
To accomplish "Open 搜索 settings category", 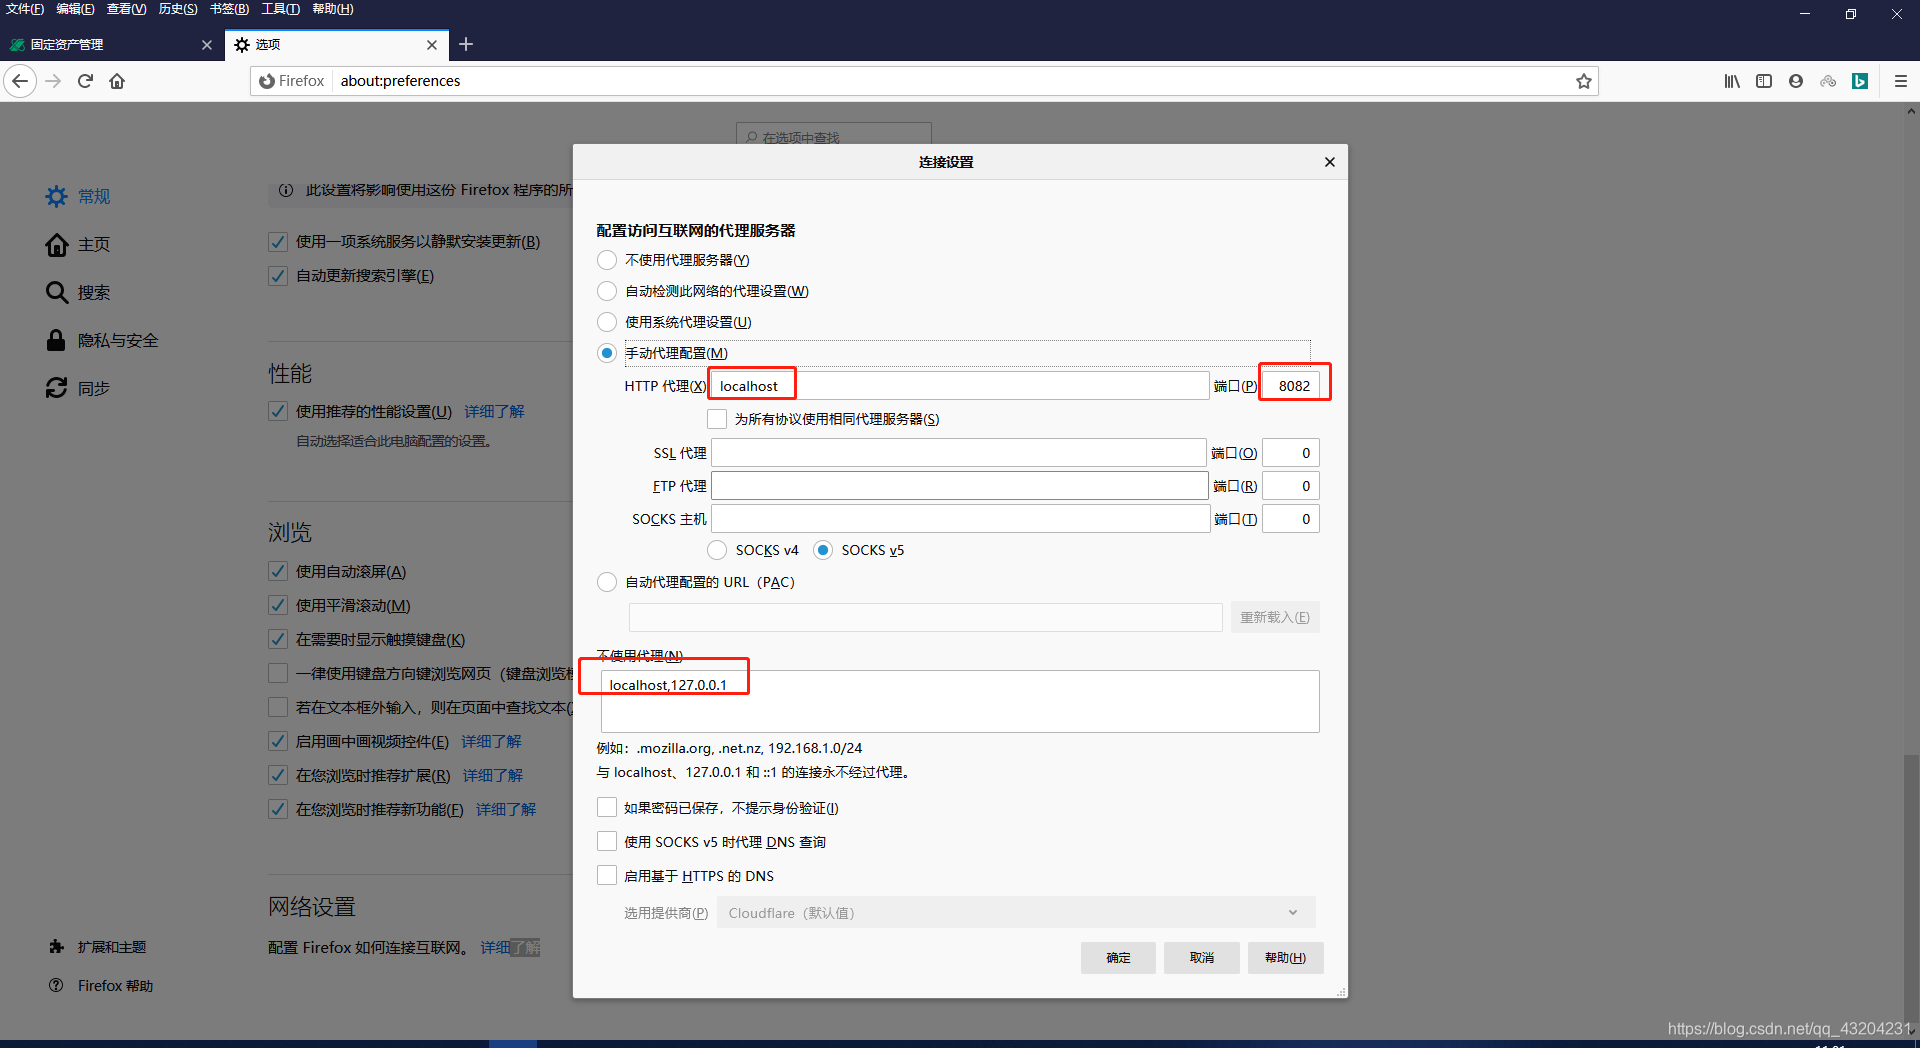I will tap(78, 292).
